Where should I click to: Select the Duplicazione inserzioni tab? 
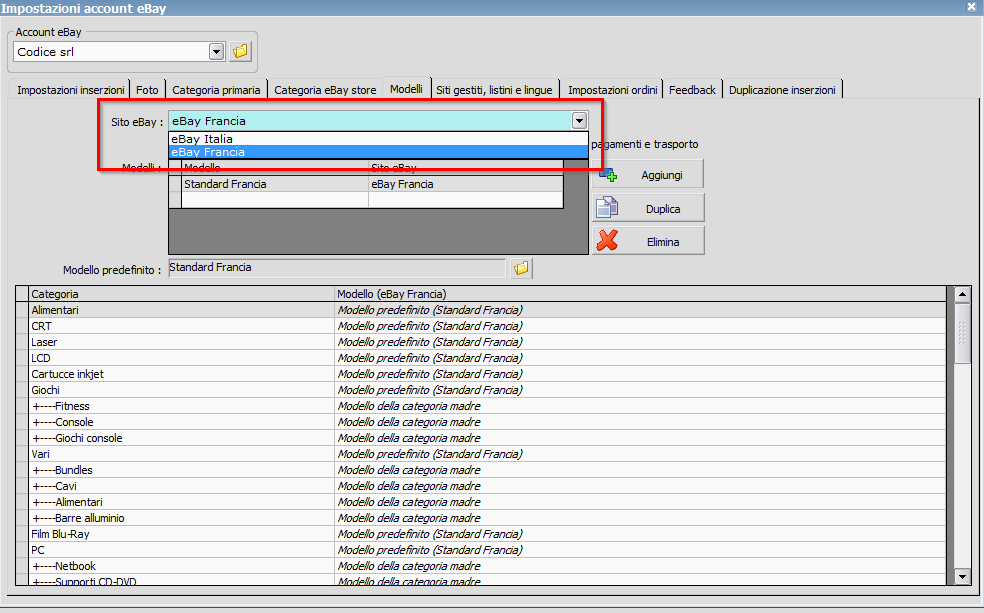coord(782,90)
